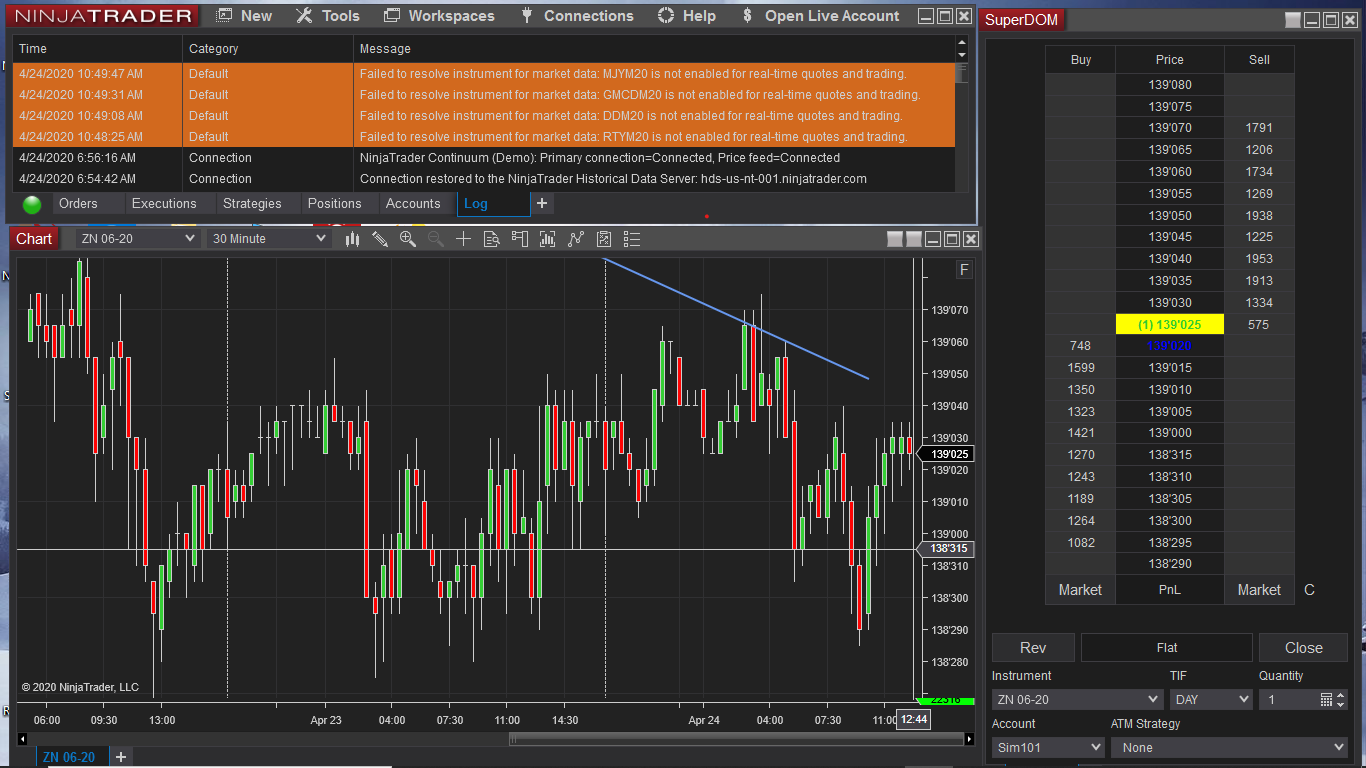Expand the ATM Strategy dropdown

point(1229,747)
